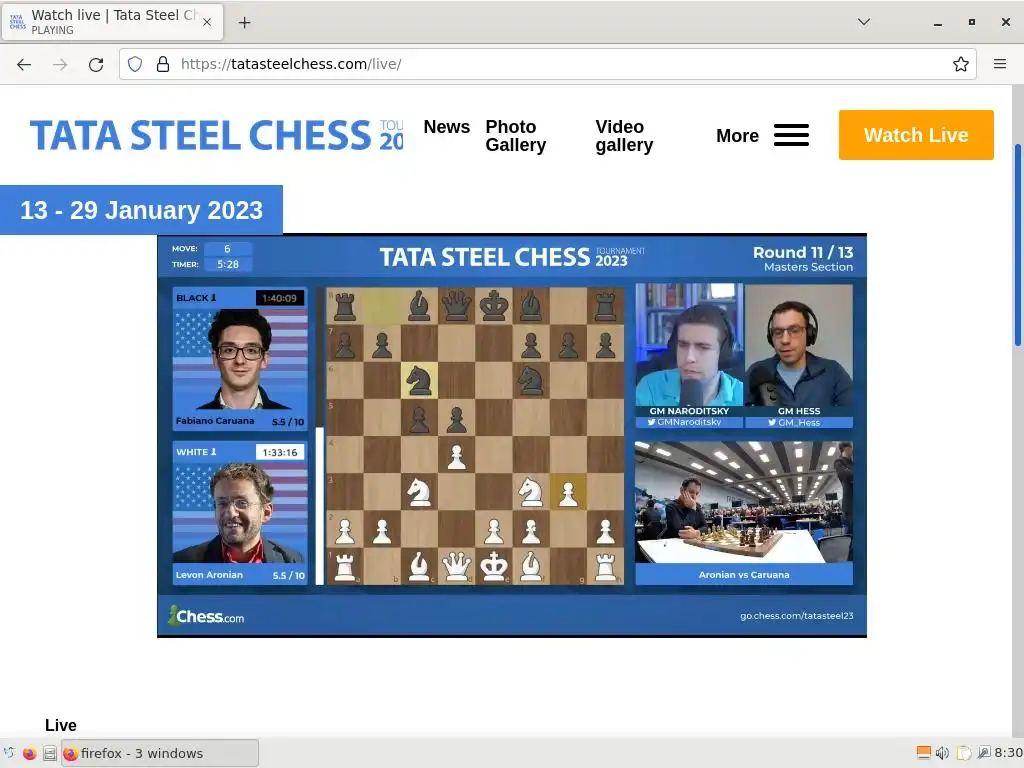Screen dimensions: 1024x768
Task: Go forward using the forward arrow
Action: (60, 64)
